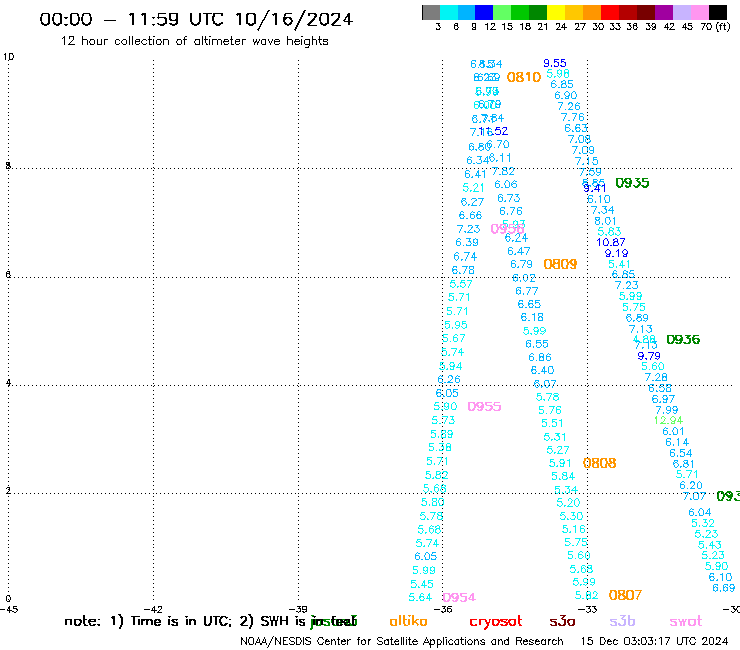Click the 6.74 reading
Screen dimensions: 740x650
coord(465,257)
